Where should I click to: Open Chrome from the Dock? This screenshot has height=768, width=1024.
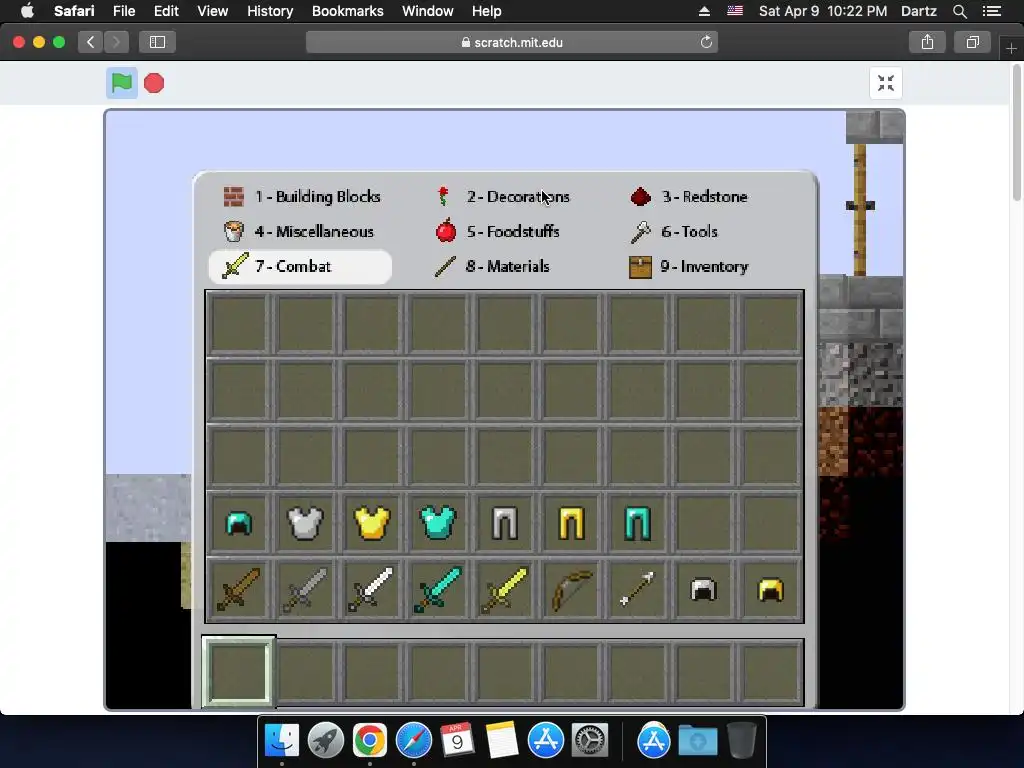(370, 741)
